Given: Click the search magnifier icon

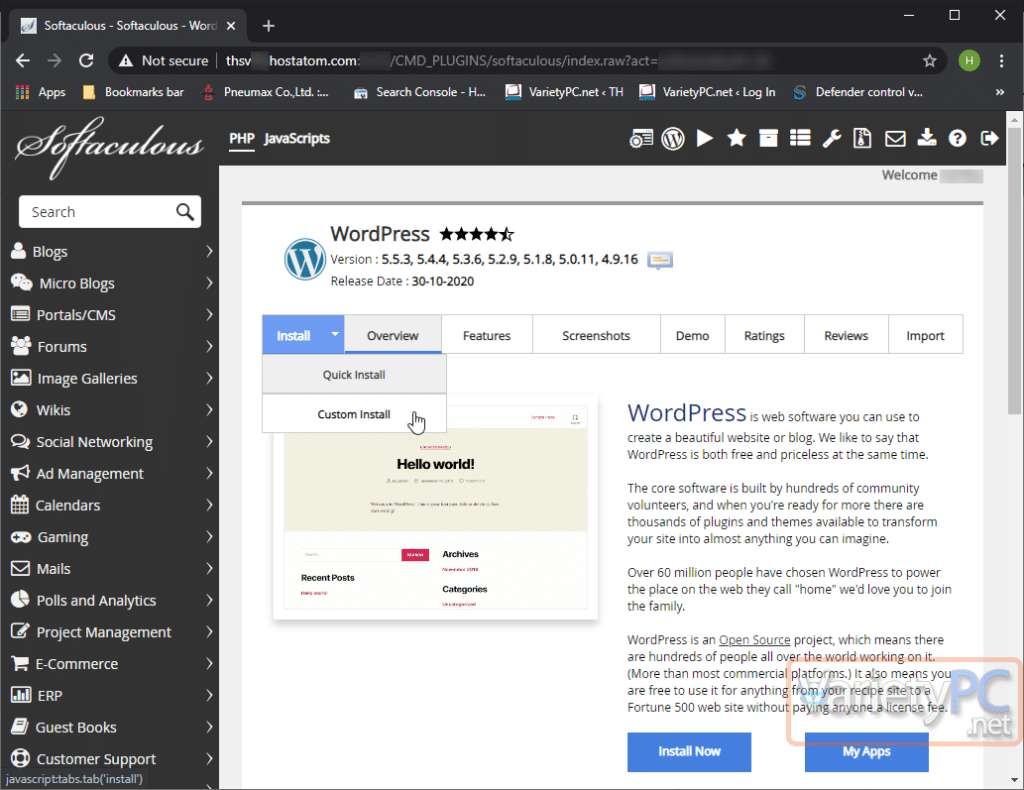Looking at the screenshot, I should 185,212.
